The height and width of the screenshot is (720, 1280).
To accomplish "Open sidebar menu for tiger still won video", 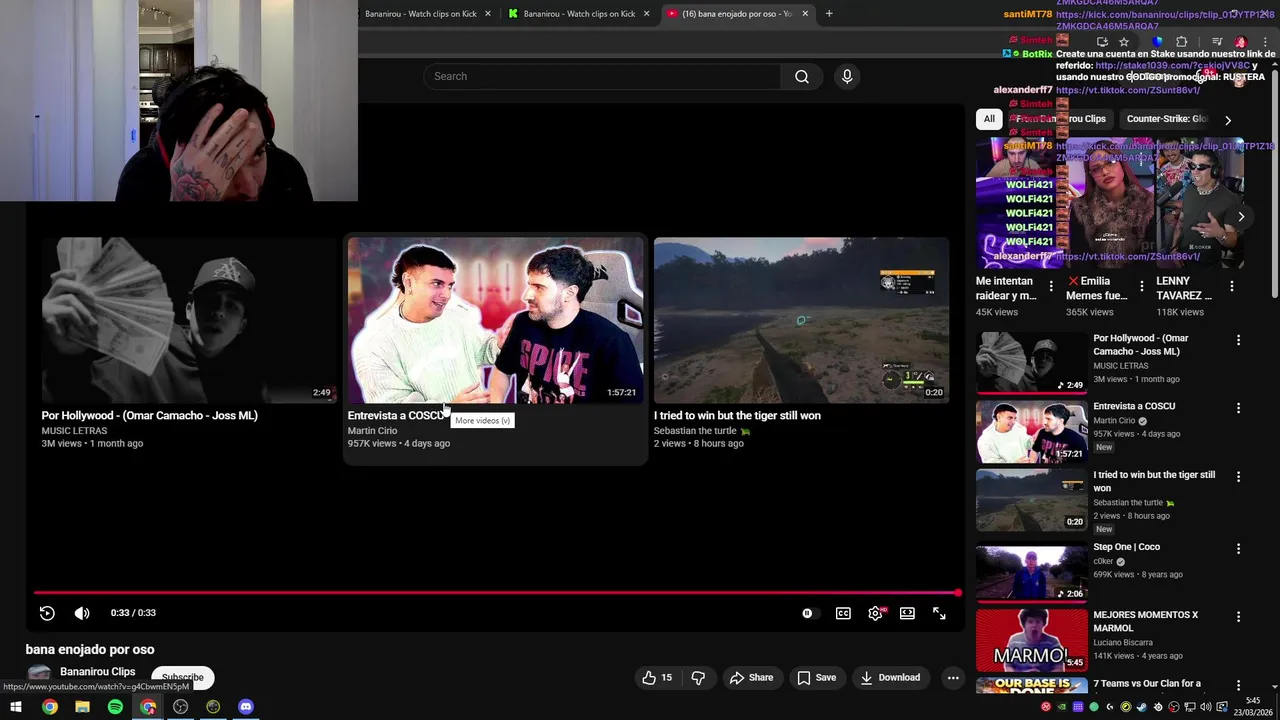I will point(1238,477).
